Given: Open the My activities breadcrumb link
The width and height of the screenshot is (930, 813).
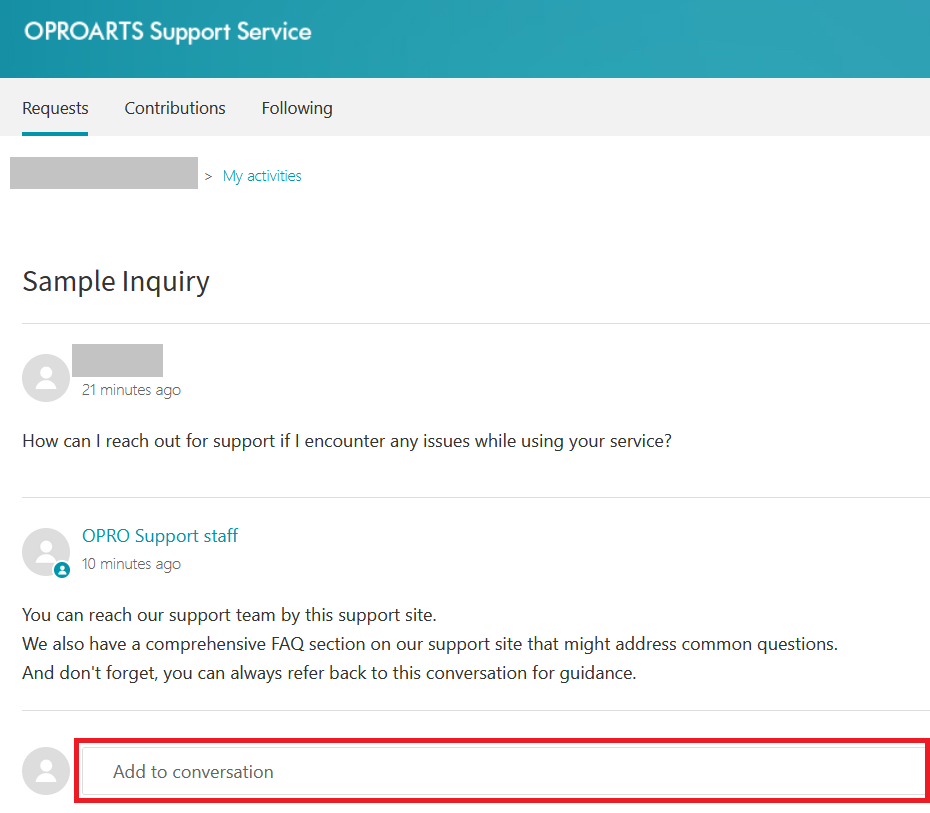Looking at the screenshot, I should pos(262,176).
